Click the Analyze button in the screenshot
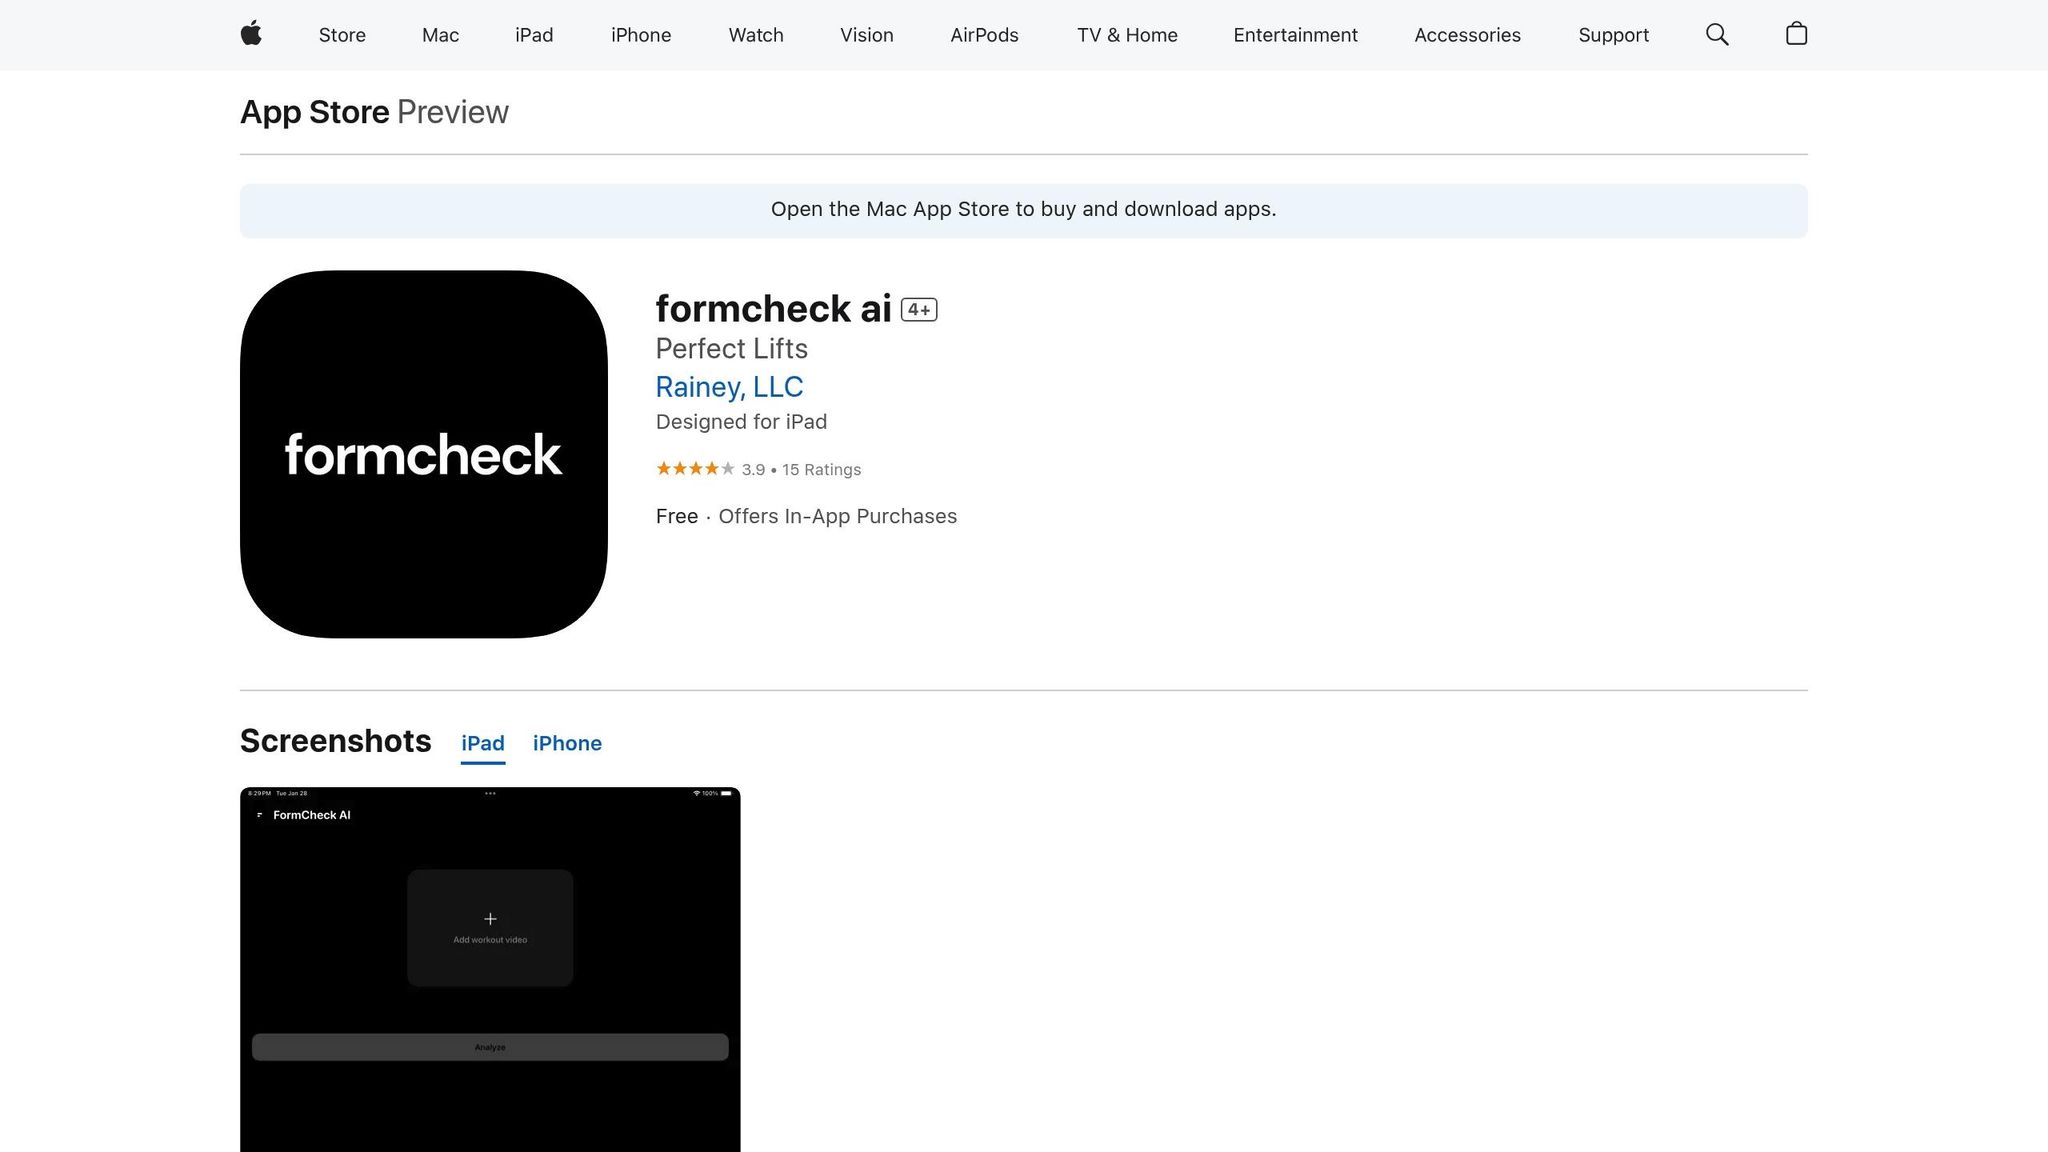 coord(490,1046)
